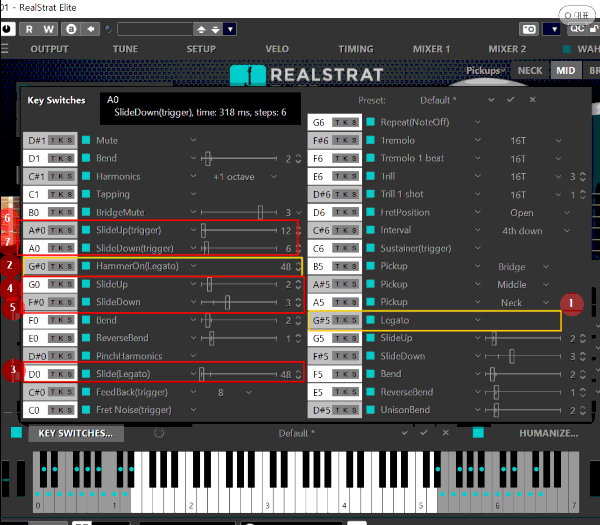This screenshot has width=600, height=525.
Task: Click the UnisonBend effect name on D#5
Action: click(405, 410)
